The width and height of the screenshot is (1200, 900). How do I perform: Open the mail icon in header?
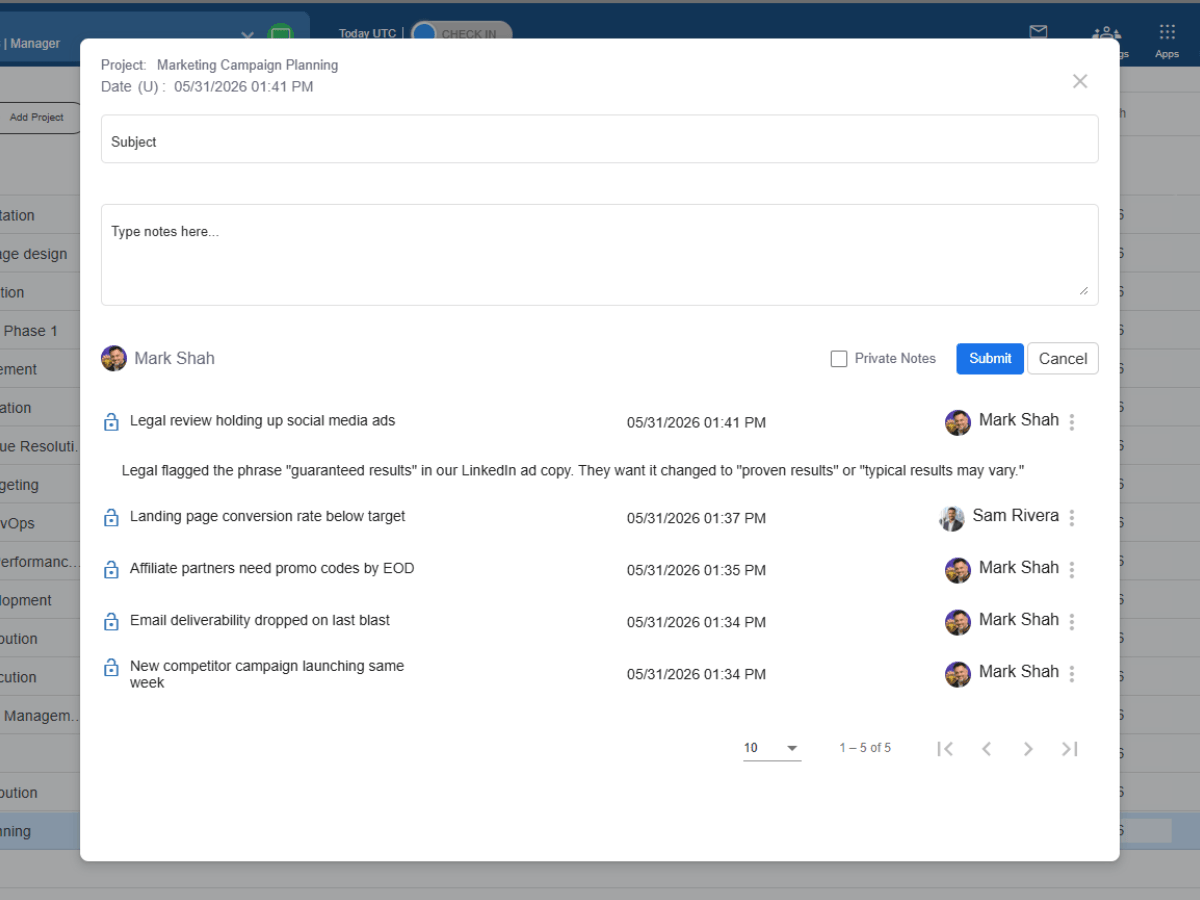[x=1038, y=31]
